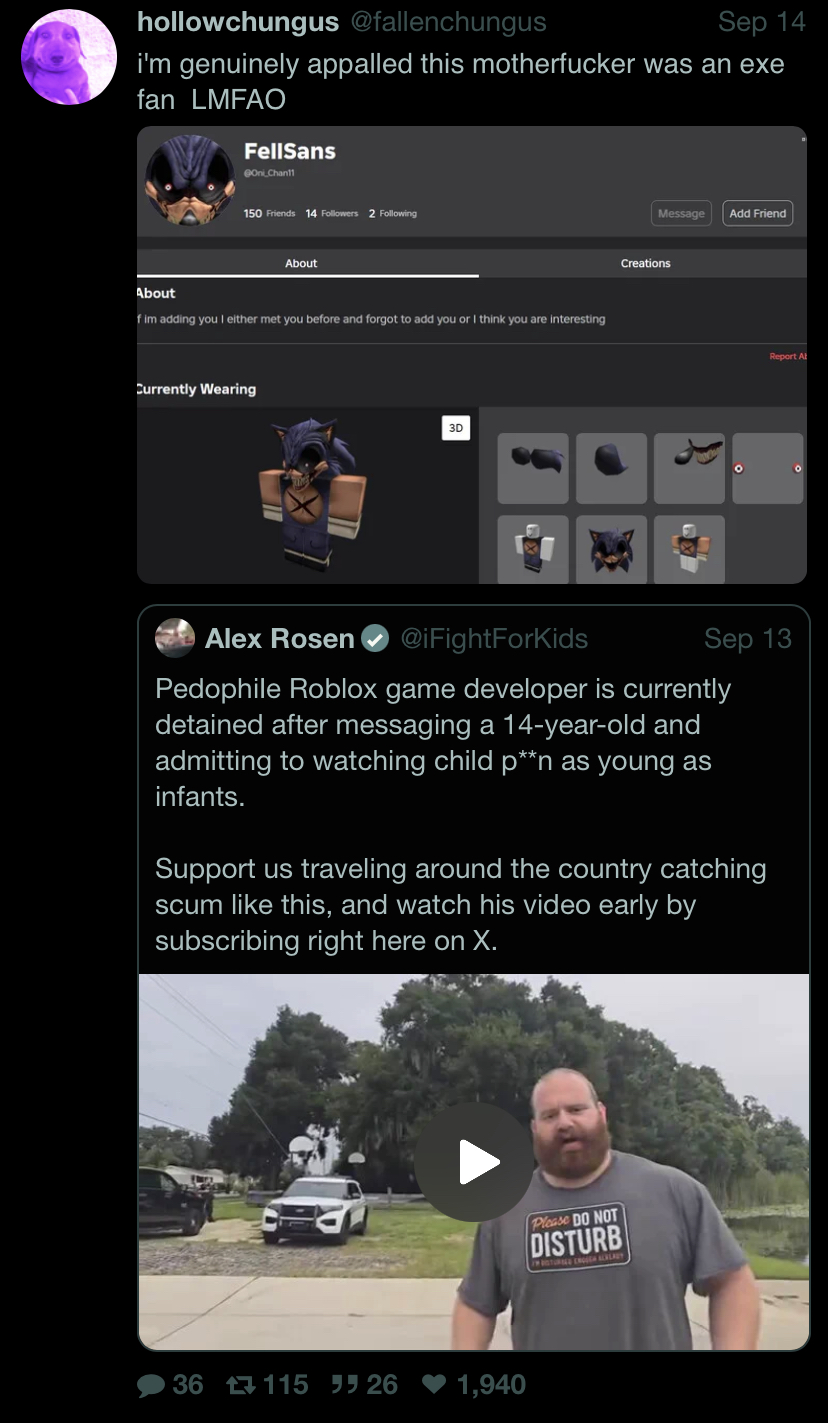The height and width of the screenshot is (1423, 828).
Task: Open @fallenchungus handle link
Action: [448, 22]
